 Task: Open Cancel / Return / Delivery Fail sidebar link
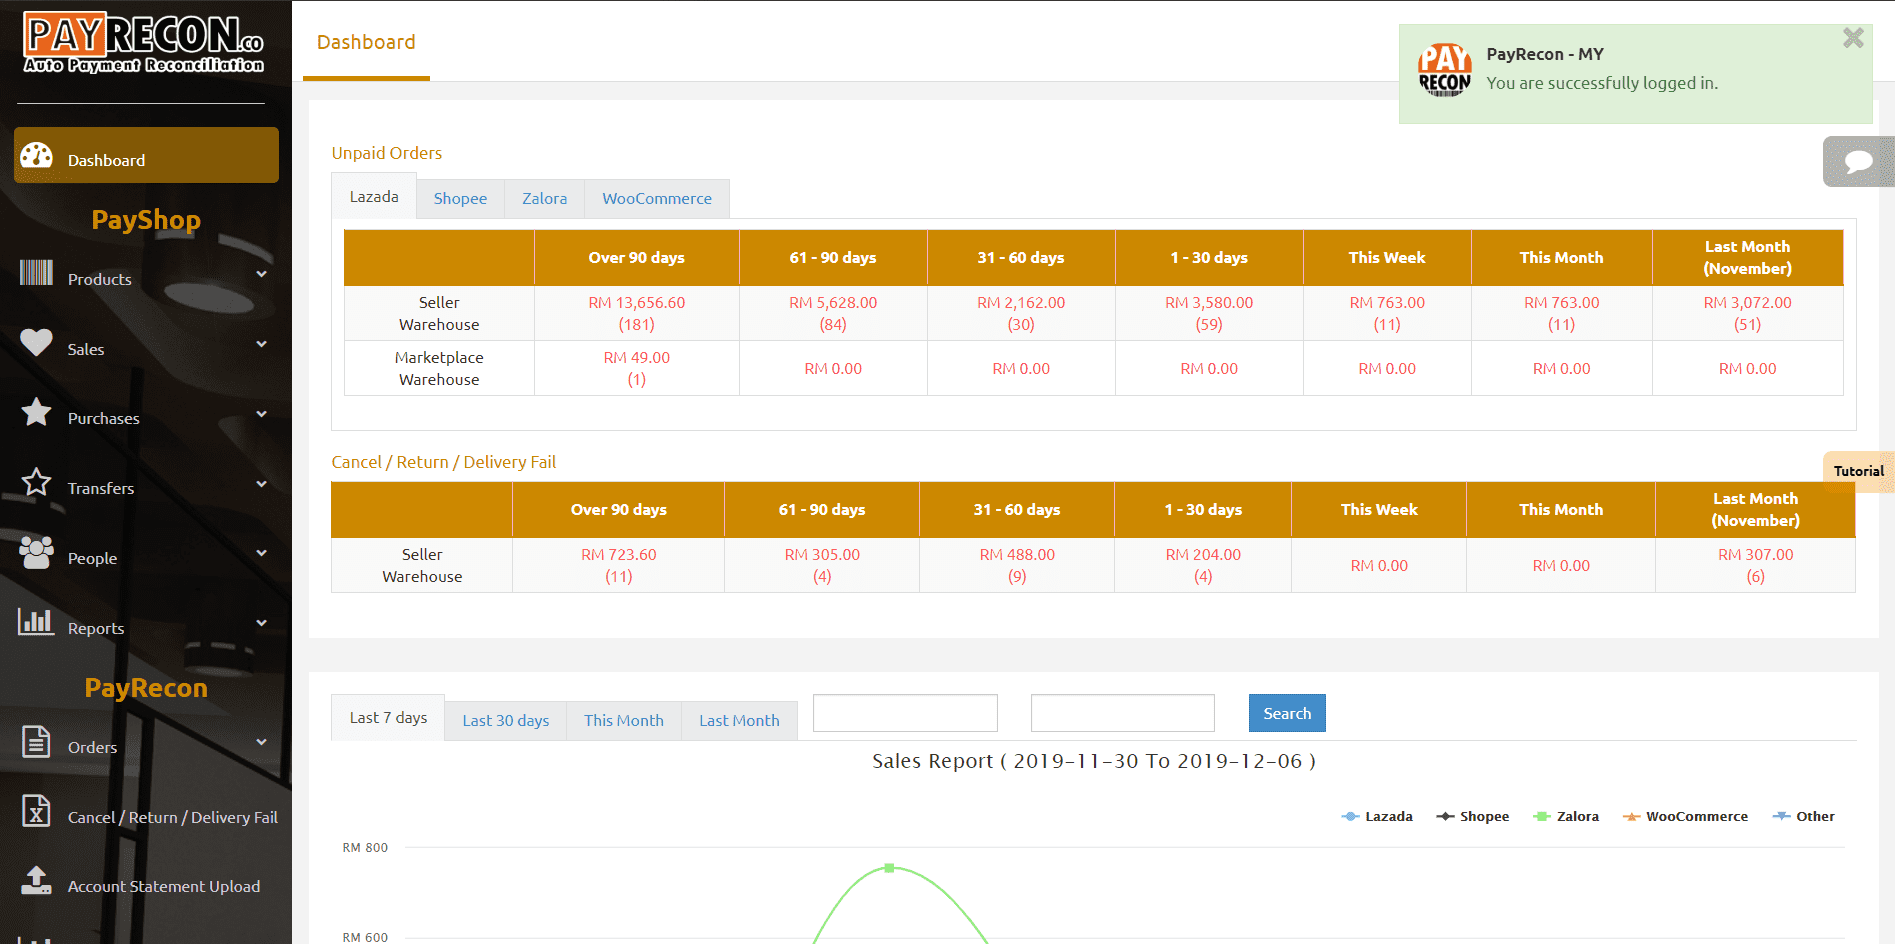(x=146, y=813)
